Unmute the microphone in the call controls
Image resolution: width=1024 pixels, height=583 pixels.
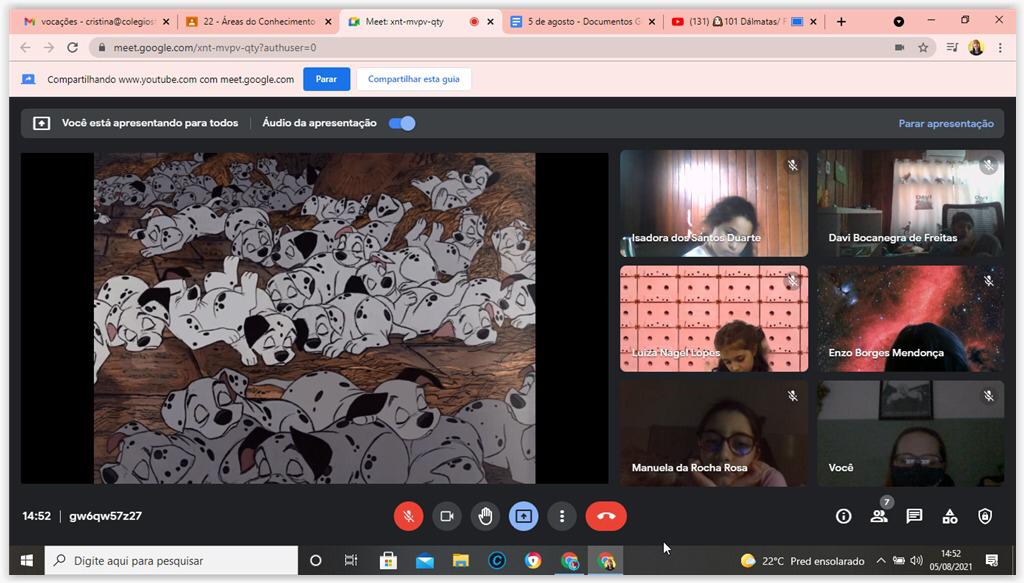click(408, 516)
